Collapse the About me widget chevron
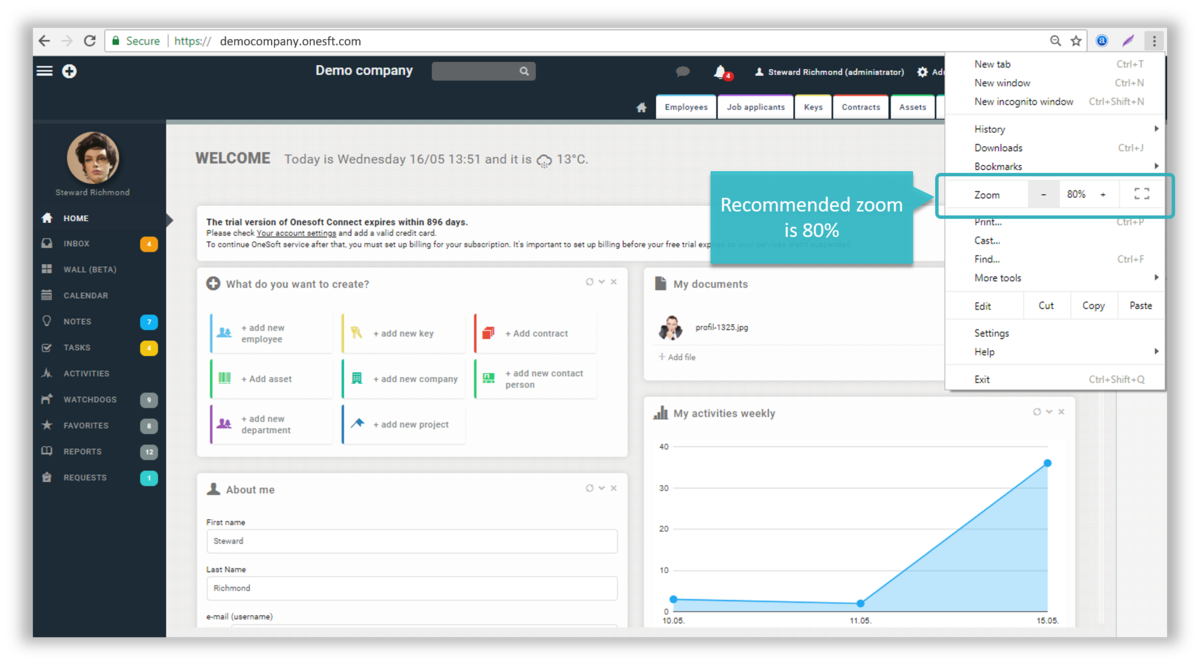Screen dimensions: 1200x665 click(x=601, y=488)
